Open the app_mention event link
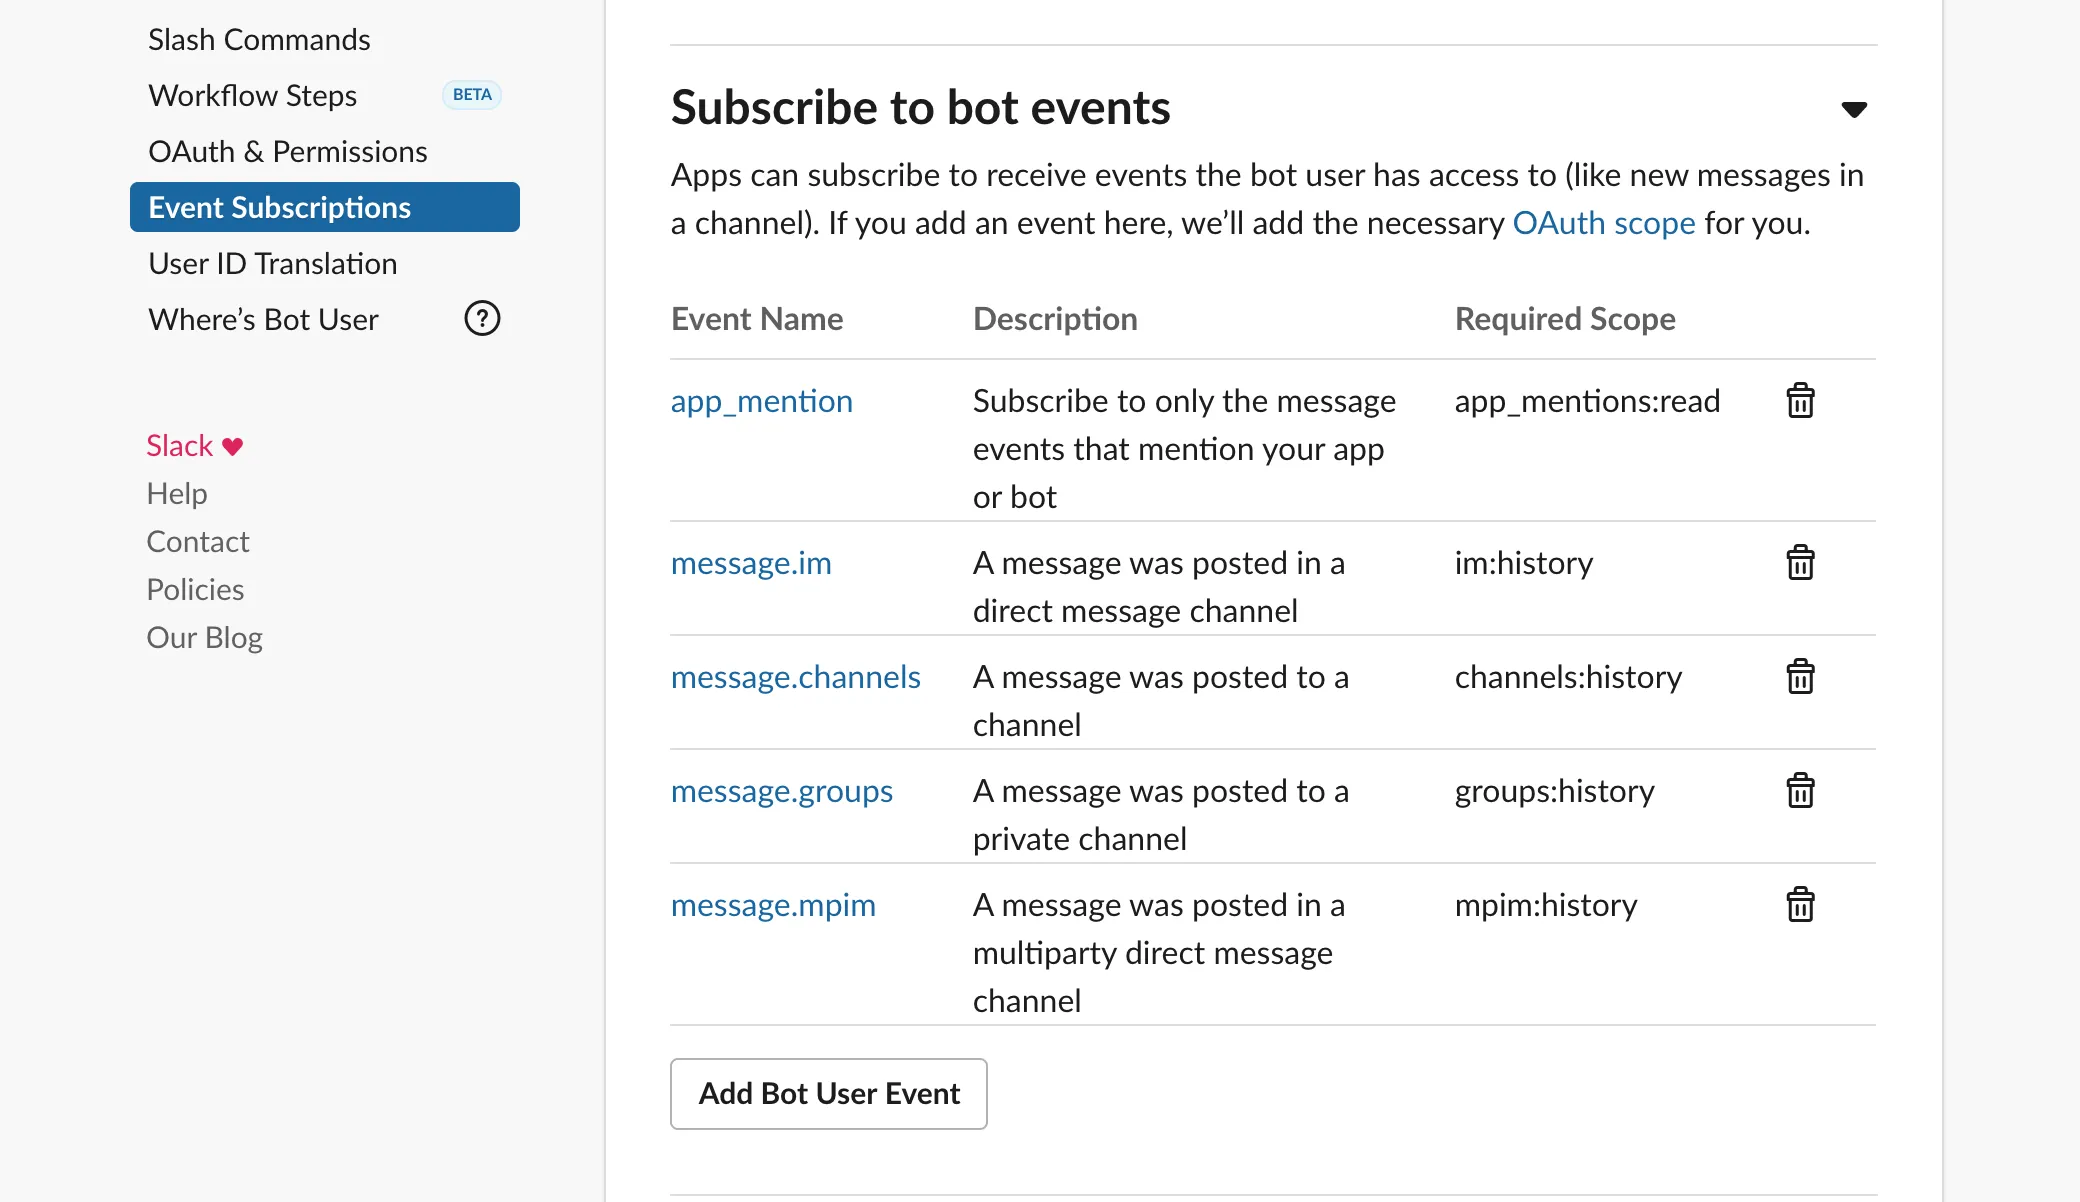The height and width of the screenshot is (1202, 2080). pyautogui.click(x=761, y=401)
